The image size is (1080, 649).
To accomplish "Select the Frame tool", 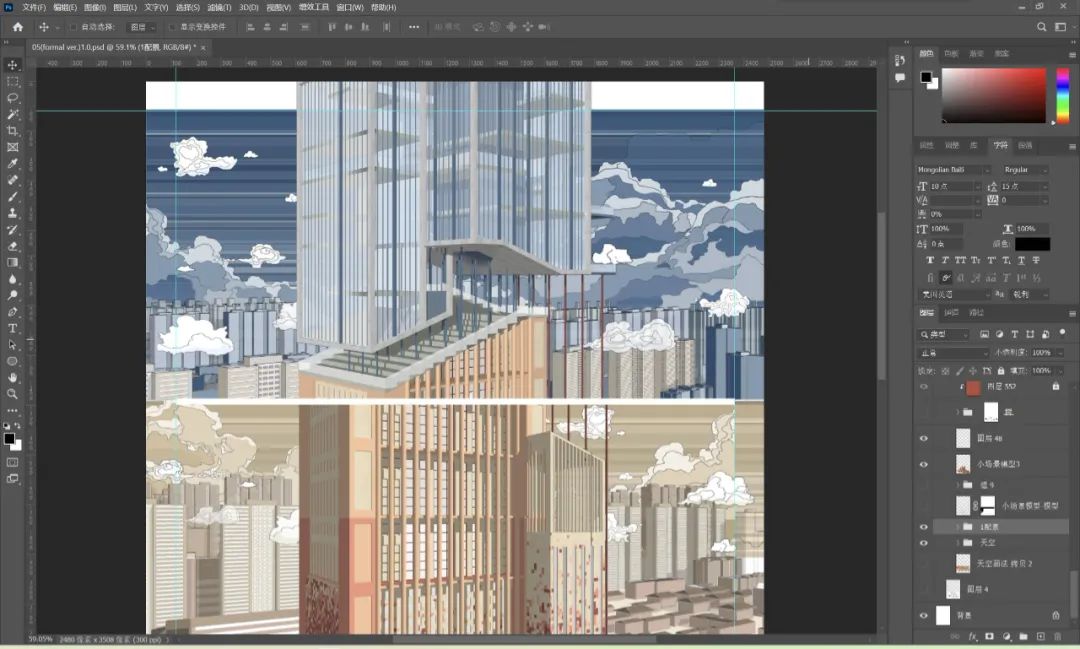I will point(12,147).
